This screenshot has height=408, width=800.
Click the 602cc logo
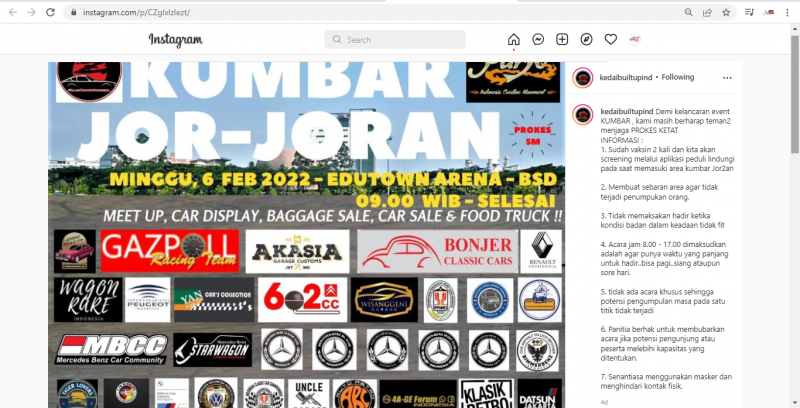pos(303,300)
